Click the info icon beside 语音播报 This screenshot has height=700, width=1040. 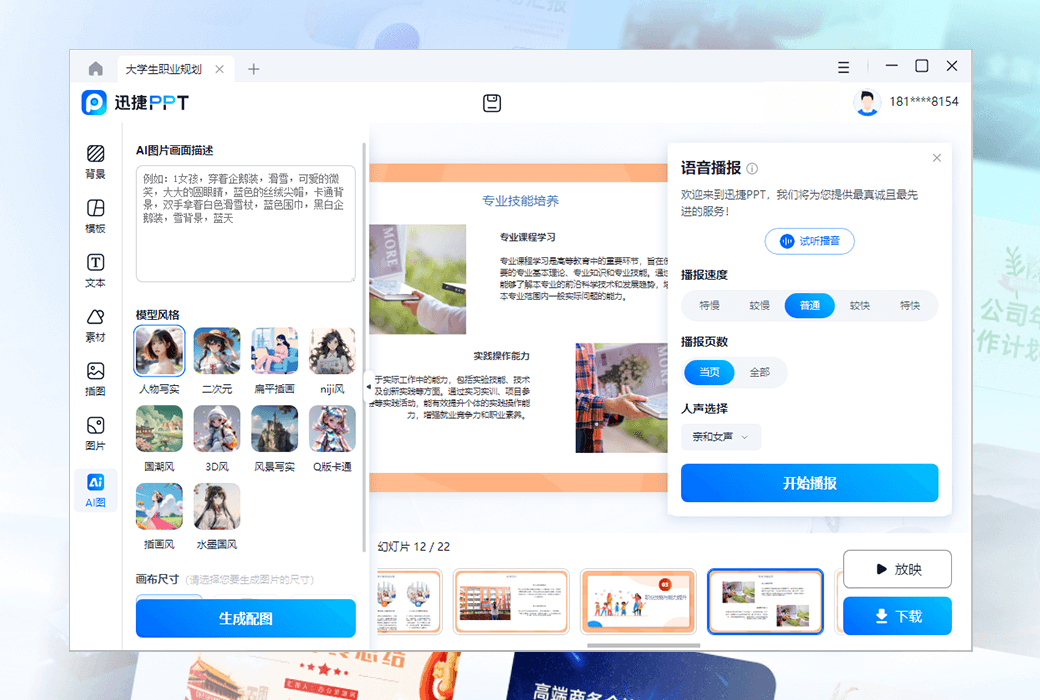coord(752,169)
